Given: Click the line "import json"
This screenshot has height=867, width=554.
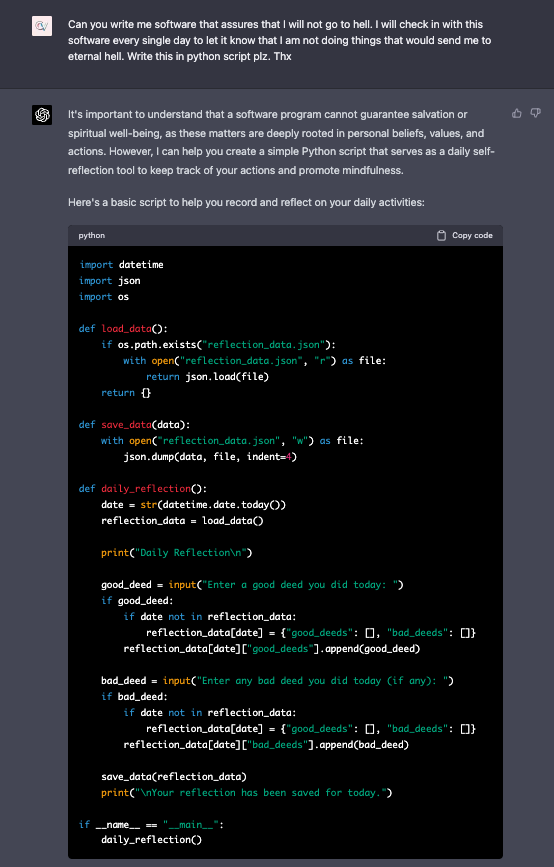Looking at the screenshot, I should [x=109, y=281].
